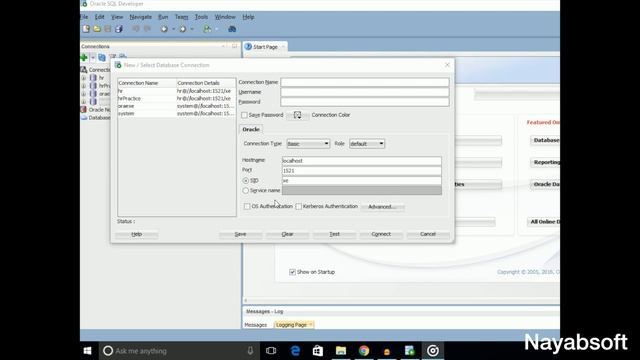This screenshot has height=360, width=640.
Task: Click the Cancel button
Action: click(428, 234)
